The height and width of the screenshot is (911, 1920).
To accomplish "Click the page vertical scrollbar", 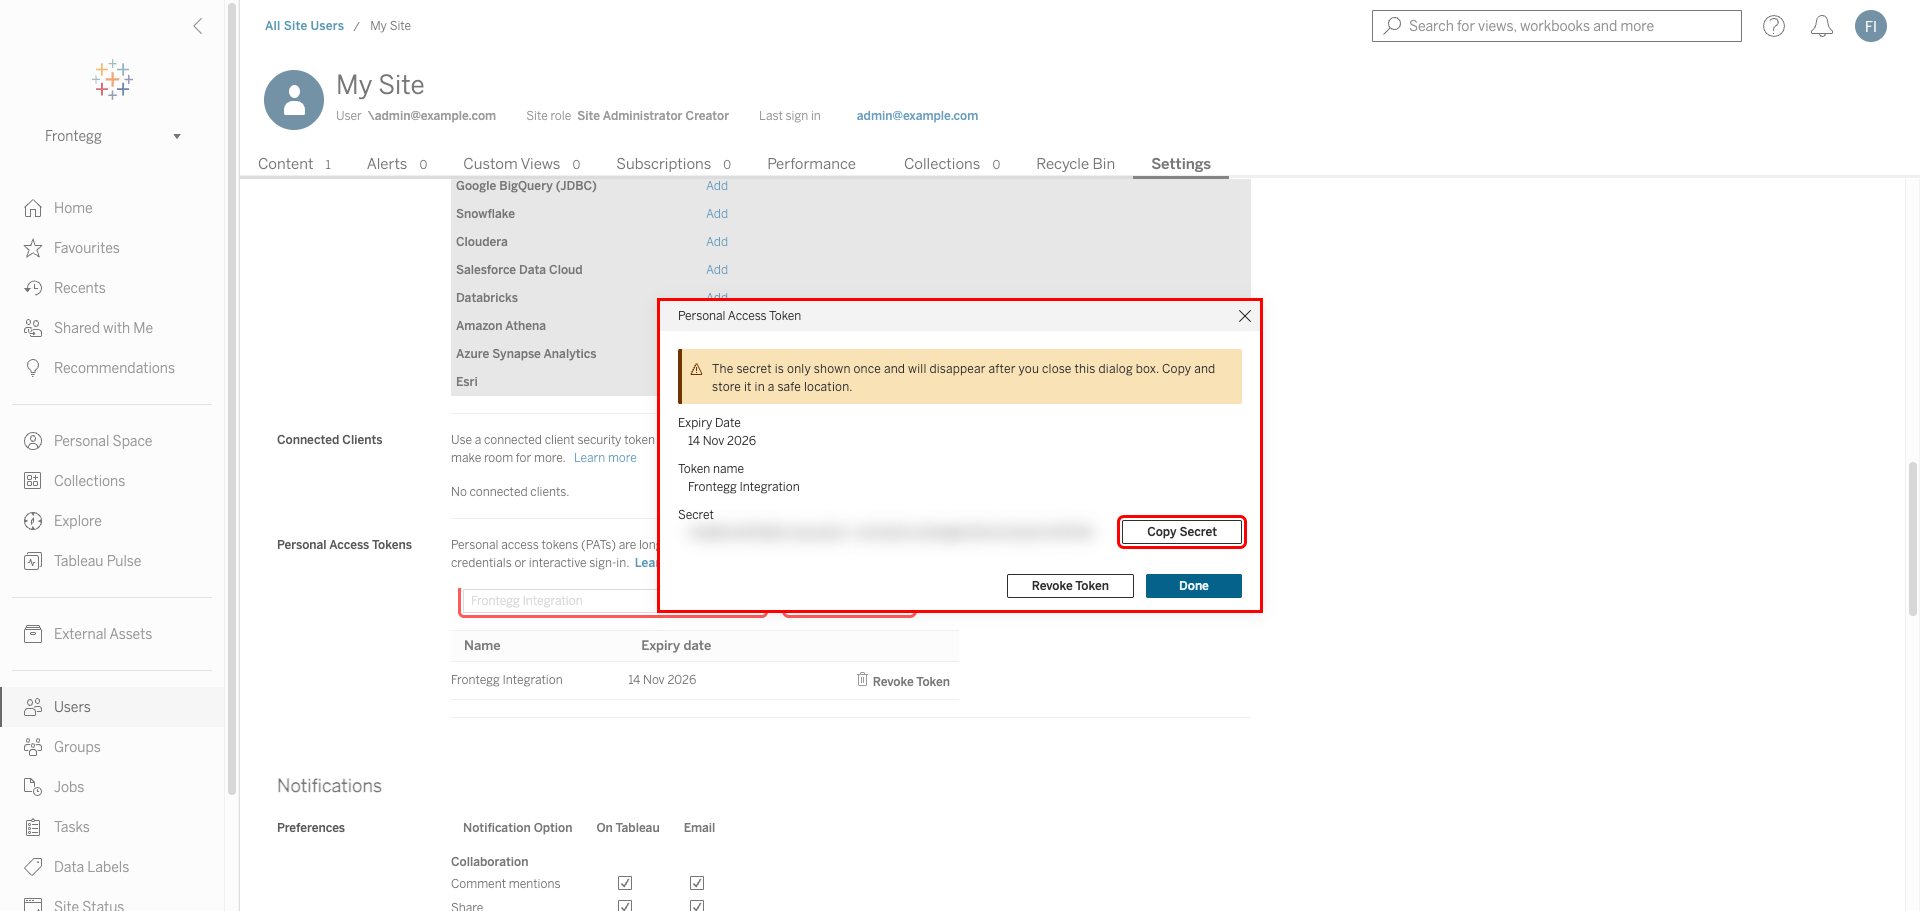I will point(1913,538).
